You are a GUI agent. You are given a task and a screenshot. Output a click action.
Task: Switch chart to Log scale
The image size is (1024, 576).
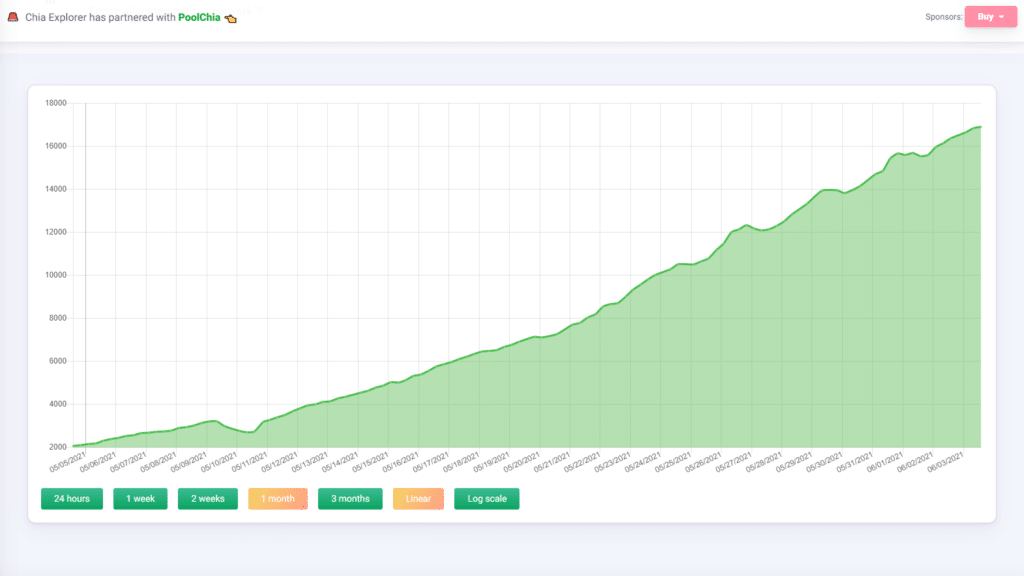487,499
